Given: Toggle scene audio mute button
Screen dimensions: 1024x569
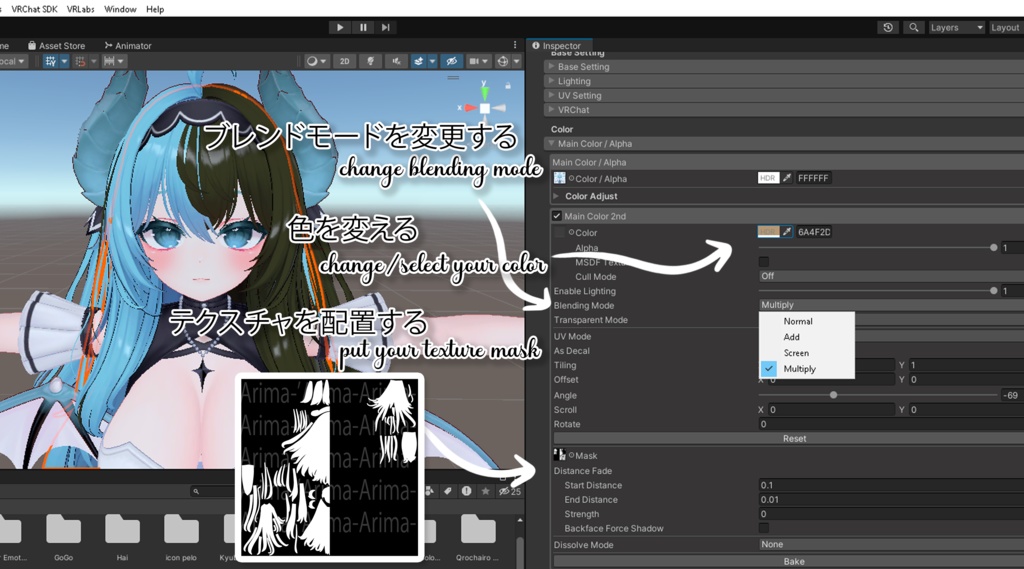Looking at the screenshot, I should click(x=396, y=61).
